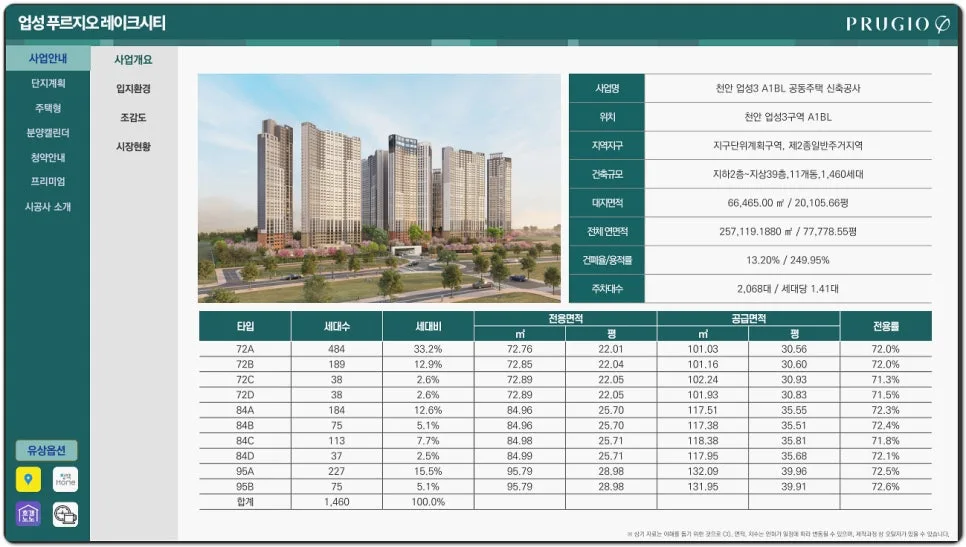Screen dimensions: 966x547
Task: Switch to the 시장현황 submenu tab
Action: (134, 147)
